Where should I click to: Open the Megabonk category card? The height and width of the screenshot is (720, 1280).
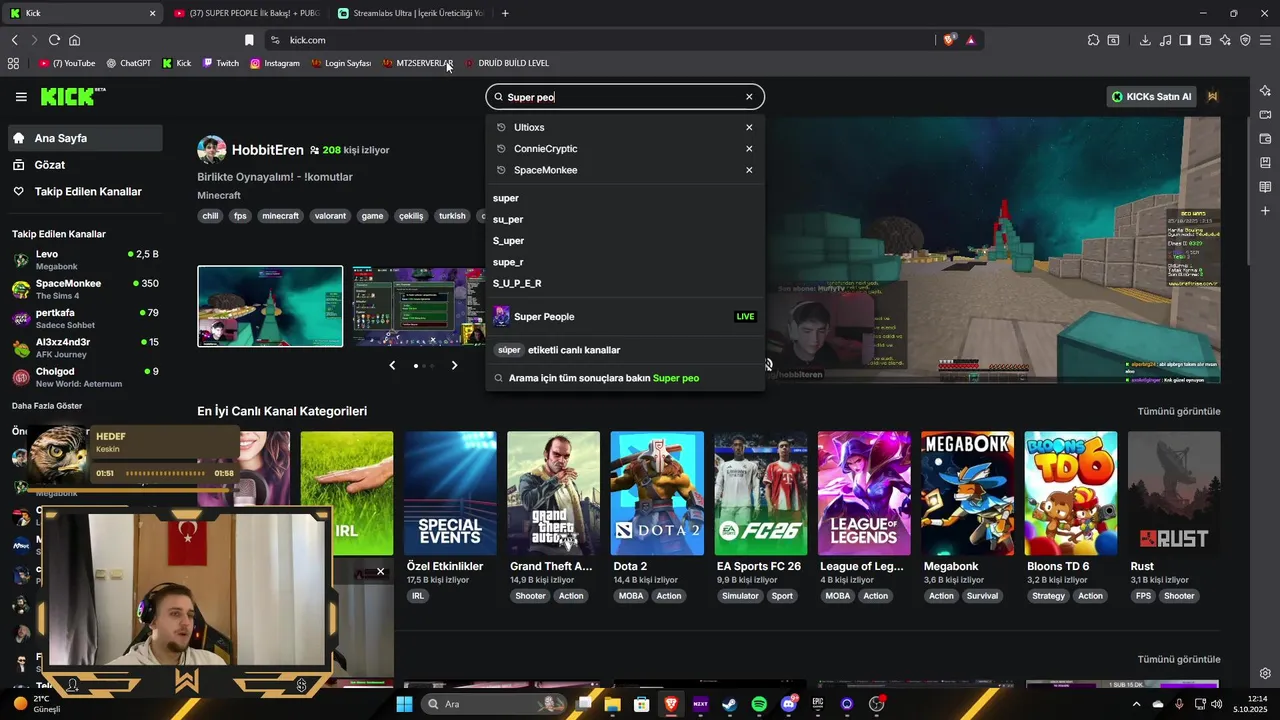[967, 494]
